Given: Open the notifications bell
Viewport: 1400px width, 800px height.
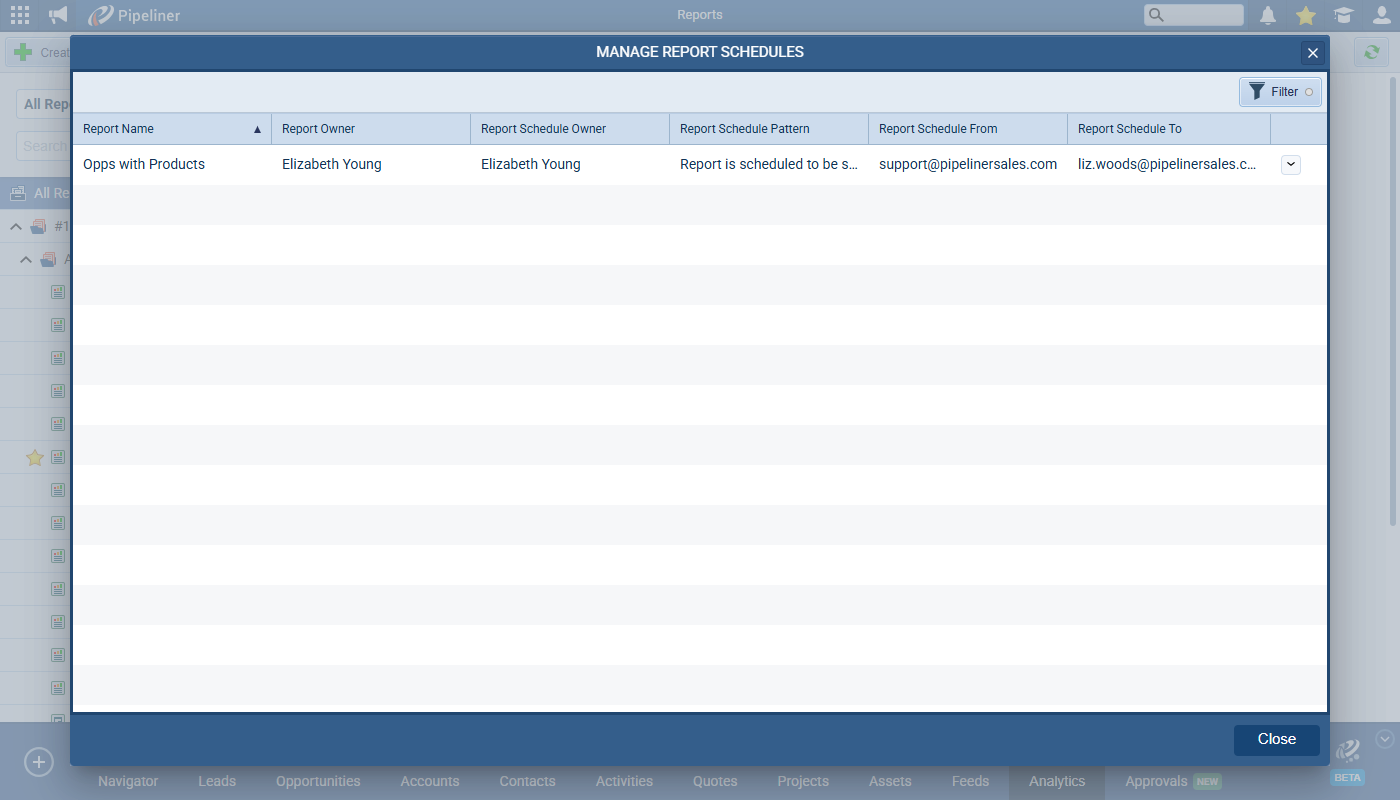Looking at the screenshot, I should tap(1268, 15).
